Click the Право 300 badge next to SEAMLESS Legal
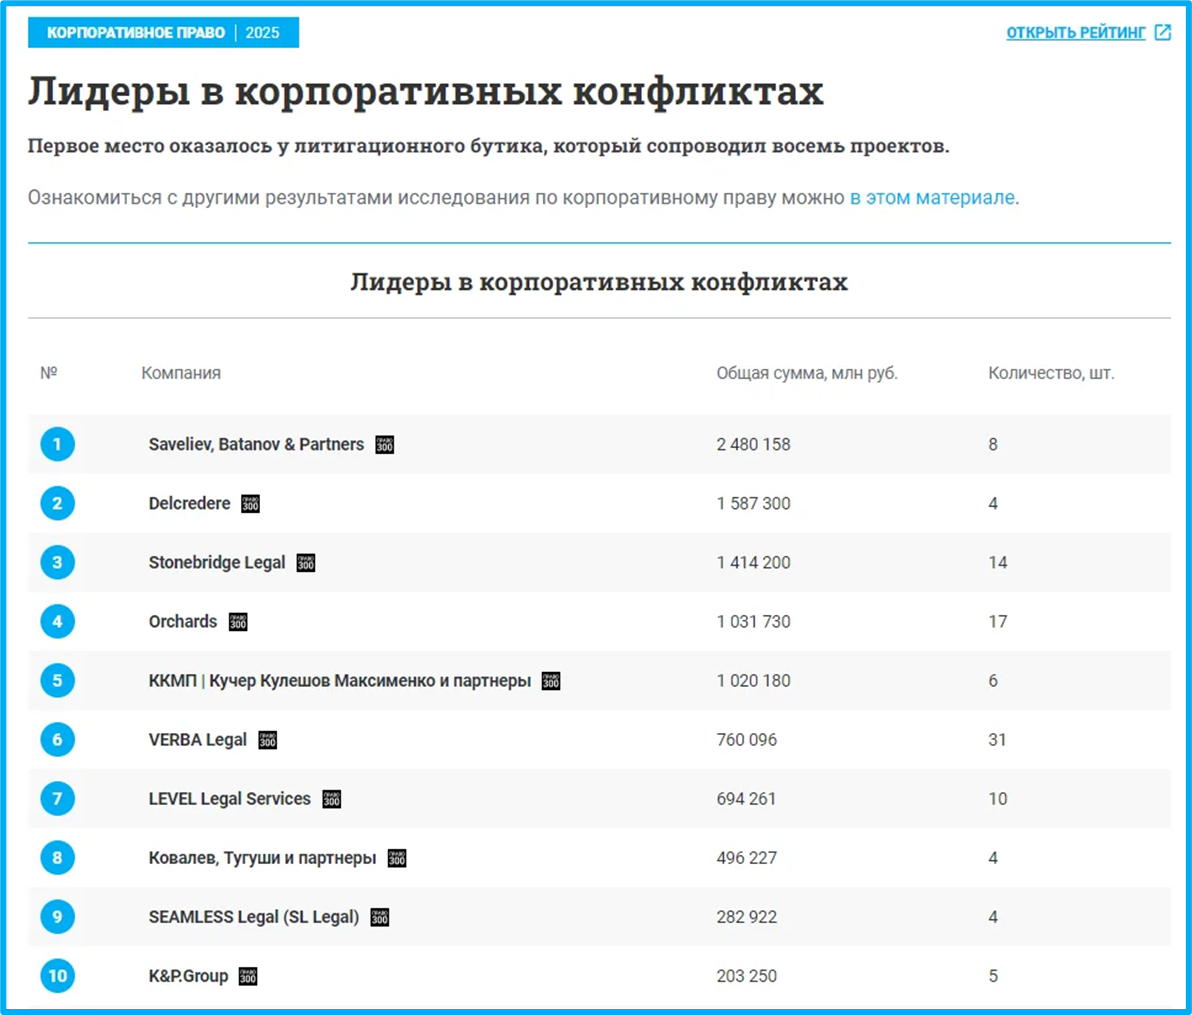1192x1015 pixels. click(379, 917)
